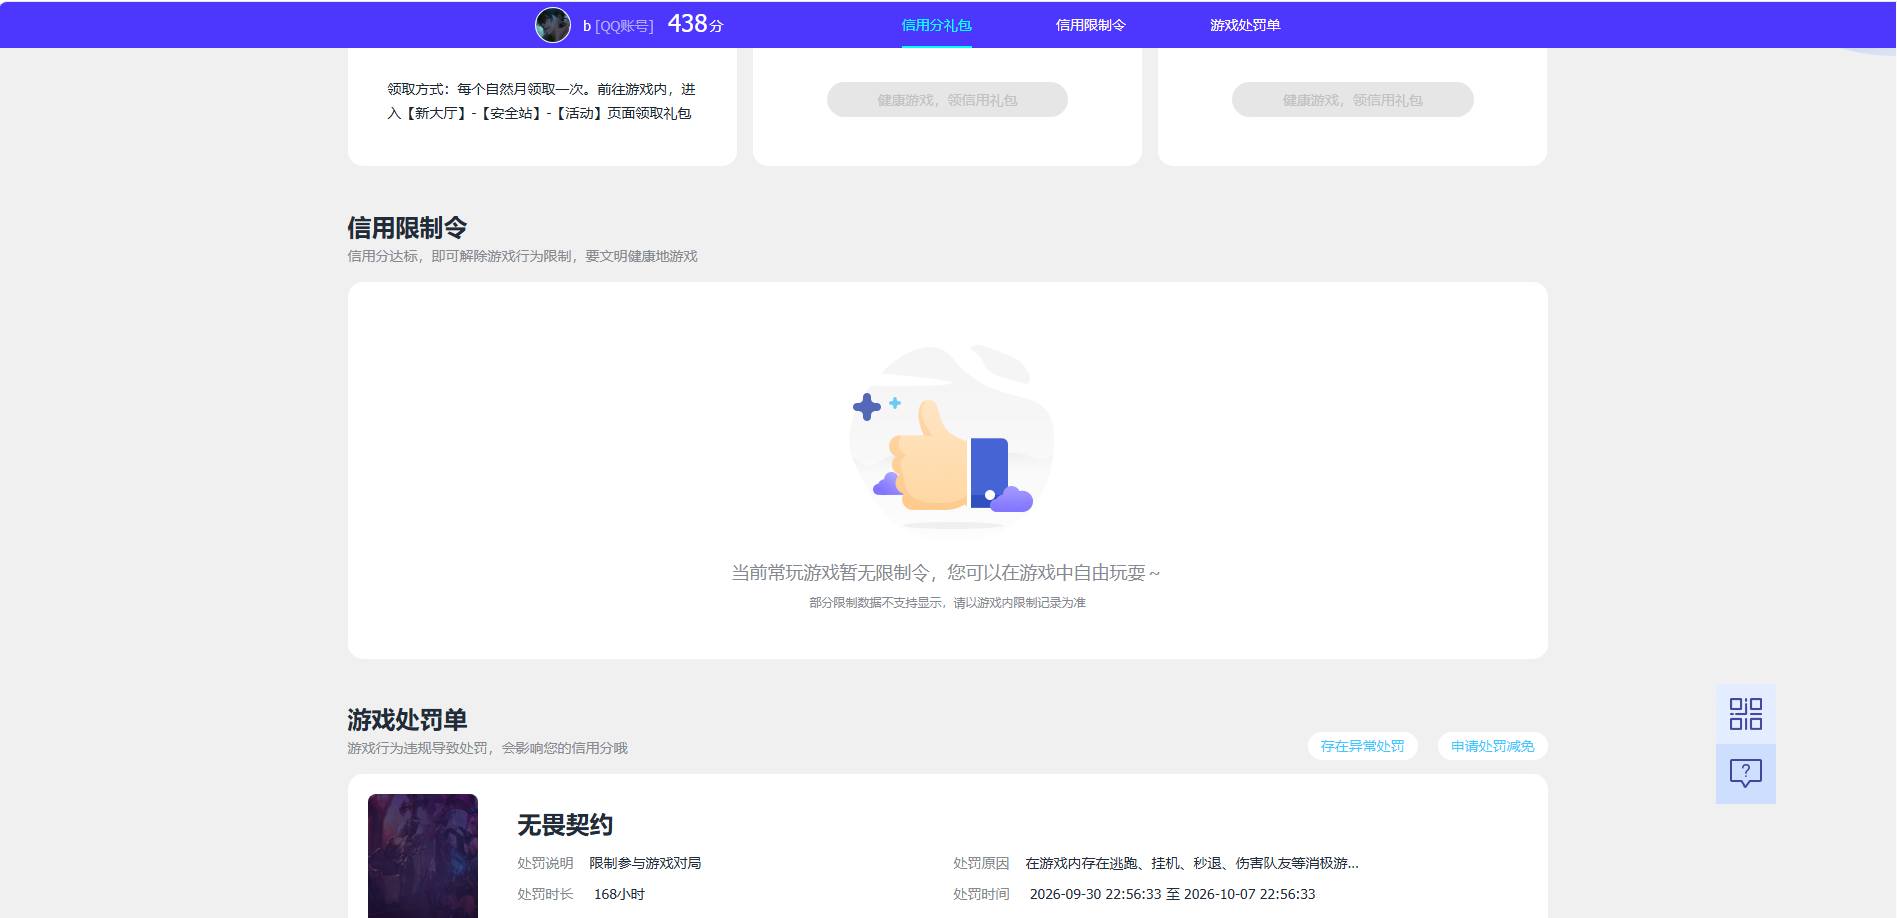The width and height of the screenshot is (1897, 918).
Task: Click the 438分 credit score
Action: click(695, 24)
